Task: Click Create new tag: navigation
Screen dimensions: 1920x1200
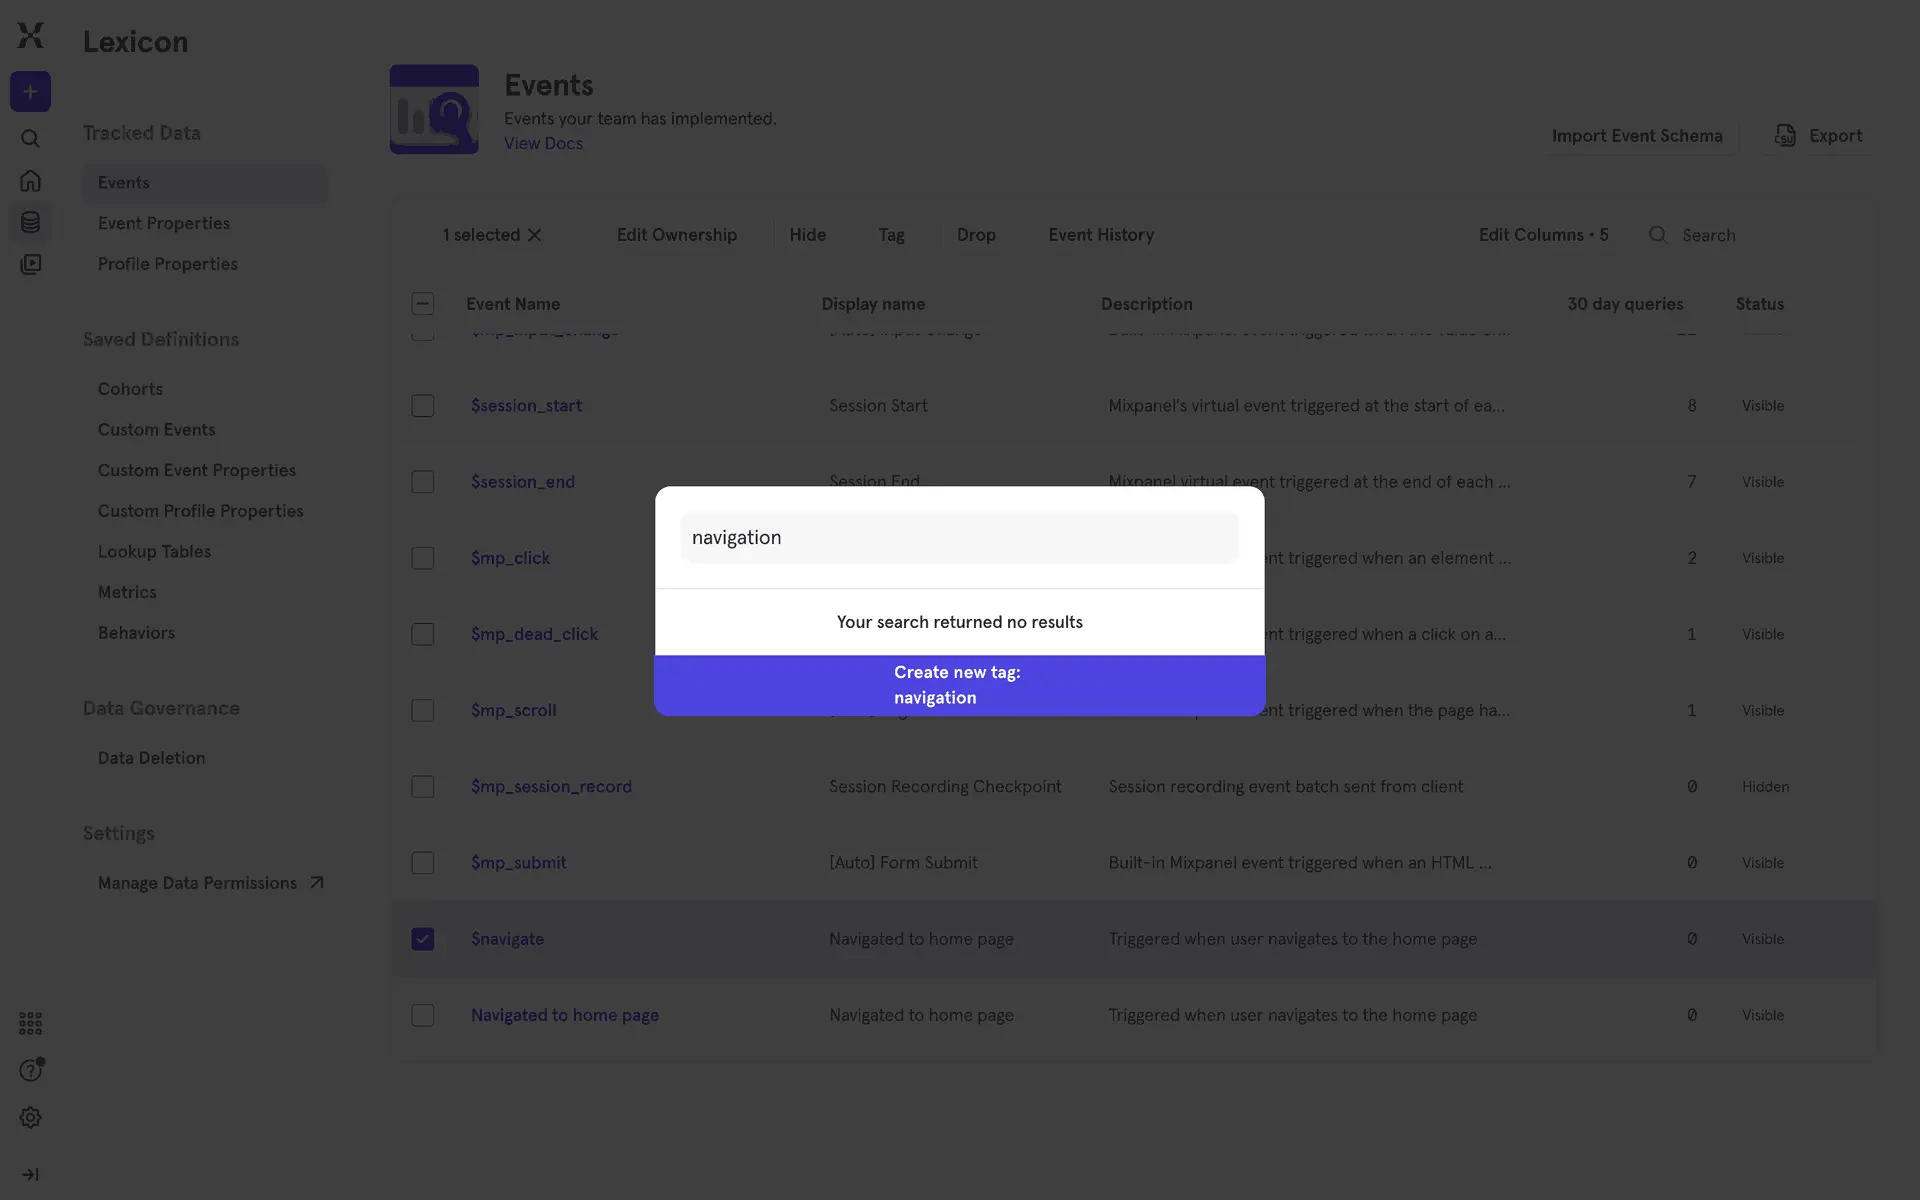Action: 960,685
